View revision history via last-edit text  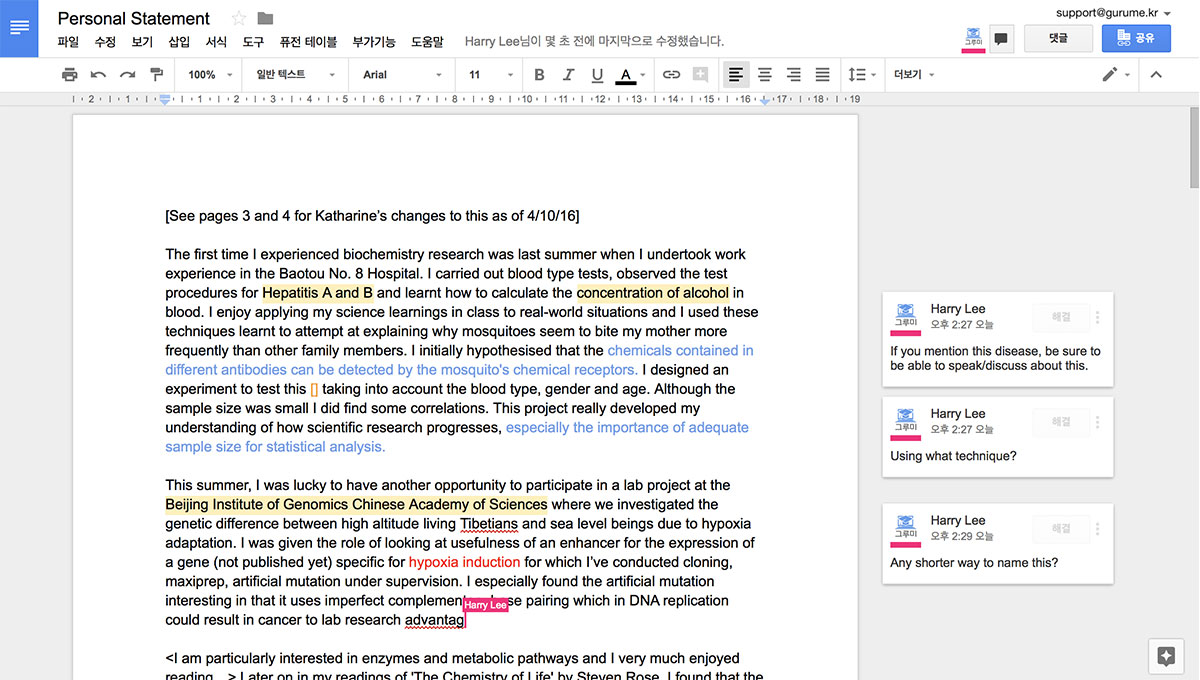(594, 42)
